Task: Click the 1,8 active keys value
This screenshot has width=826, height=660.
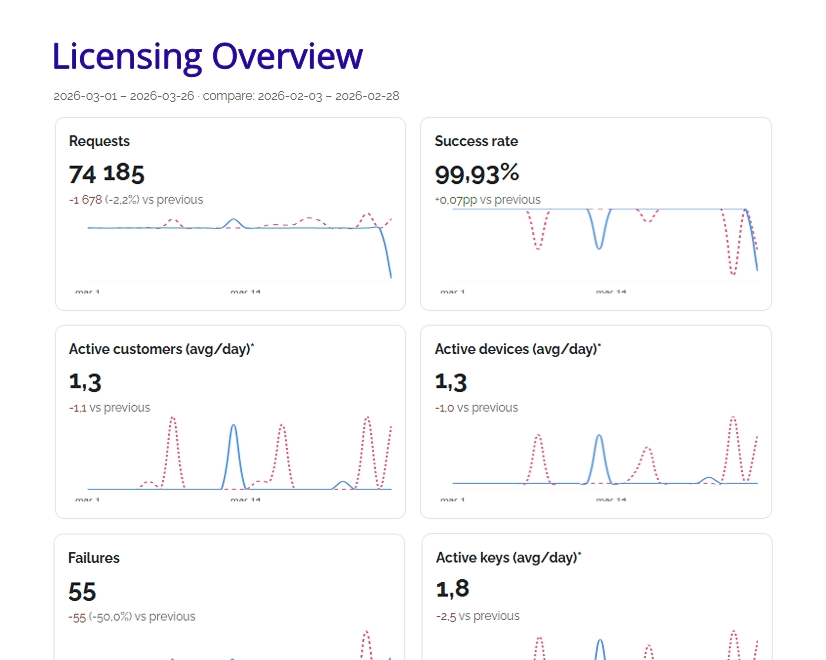Action: pos(453,589)
